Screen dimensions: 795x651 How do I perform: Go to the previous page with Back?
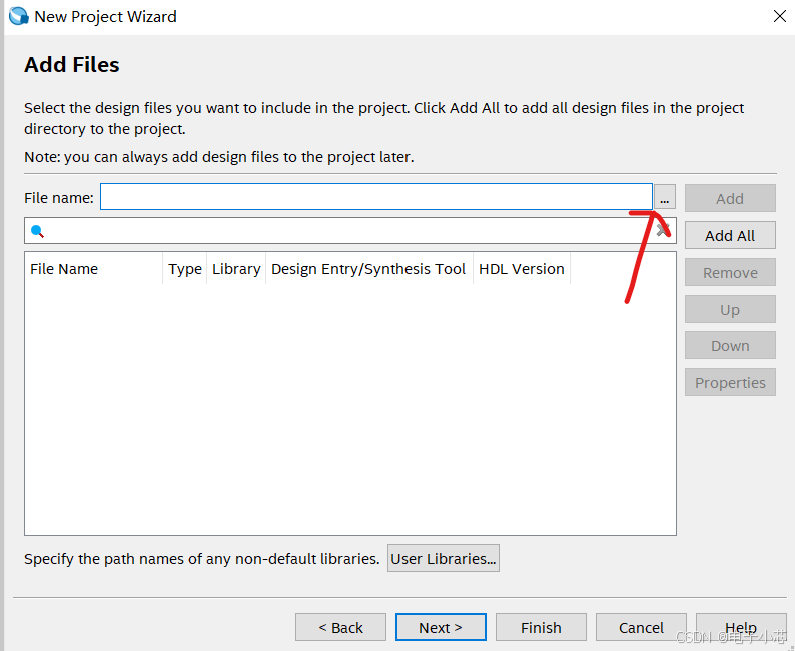click(x=340, y=627)
